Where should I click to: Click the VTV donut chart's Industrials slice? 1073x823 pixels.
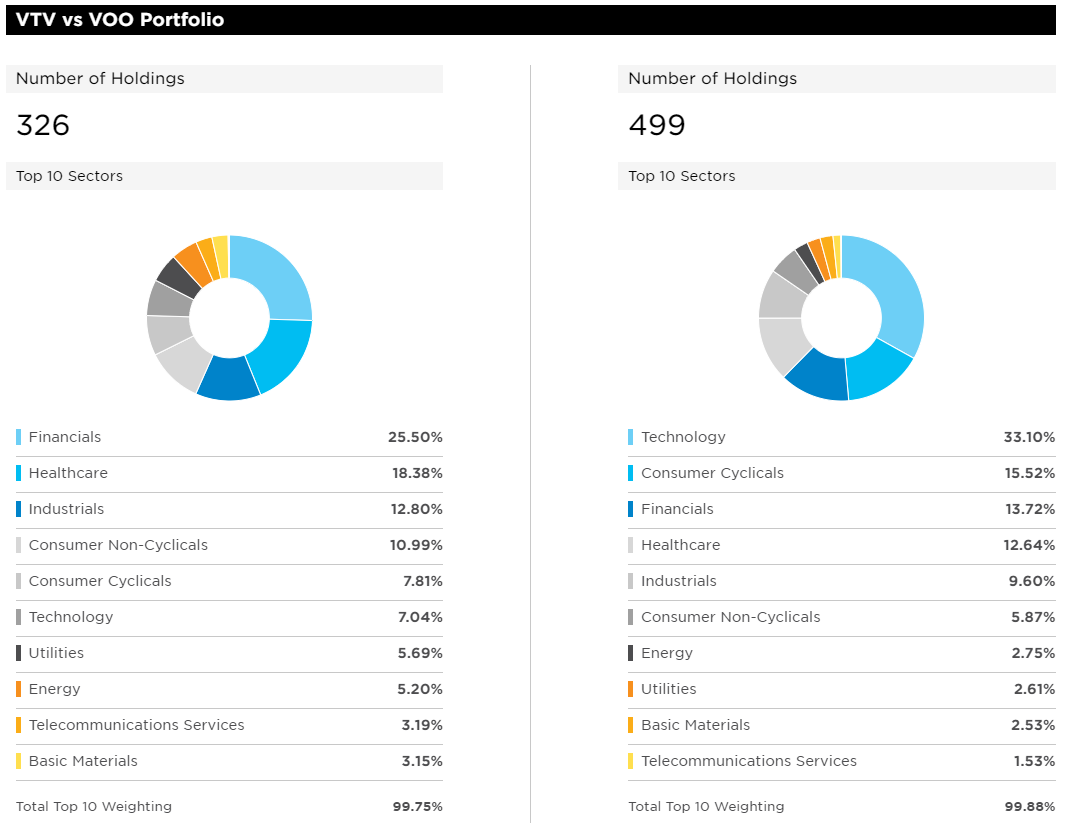pos(228,378)
